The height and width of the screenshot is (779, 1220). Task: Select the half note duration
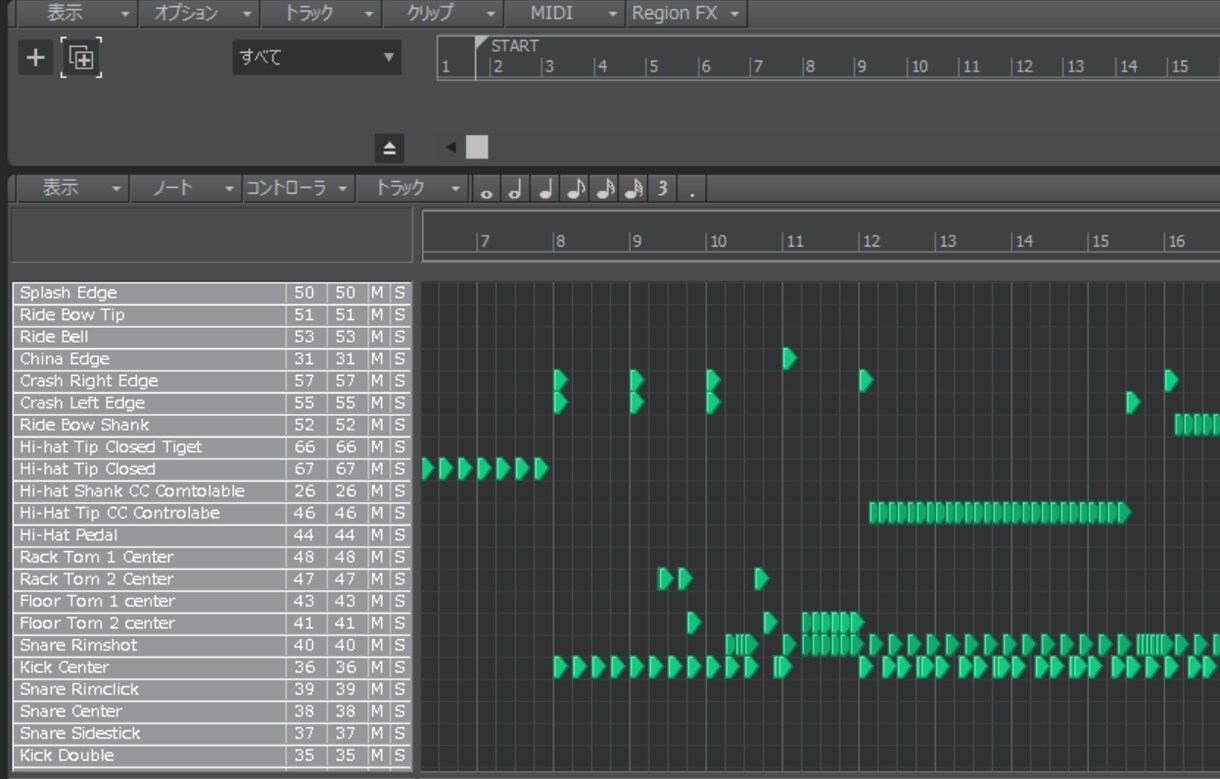point(515,188)
